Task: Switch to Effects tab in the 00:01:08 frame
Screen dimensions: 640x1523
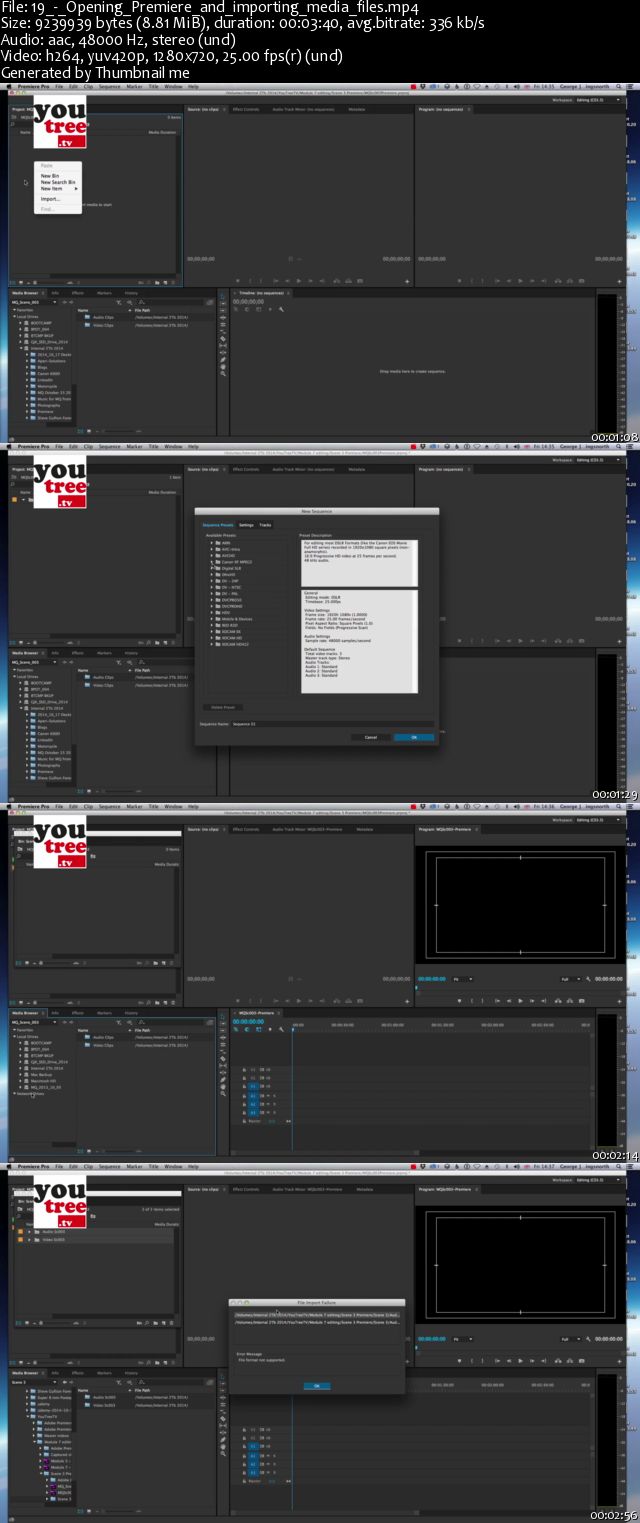Action: 77,293
